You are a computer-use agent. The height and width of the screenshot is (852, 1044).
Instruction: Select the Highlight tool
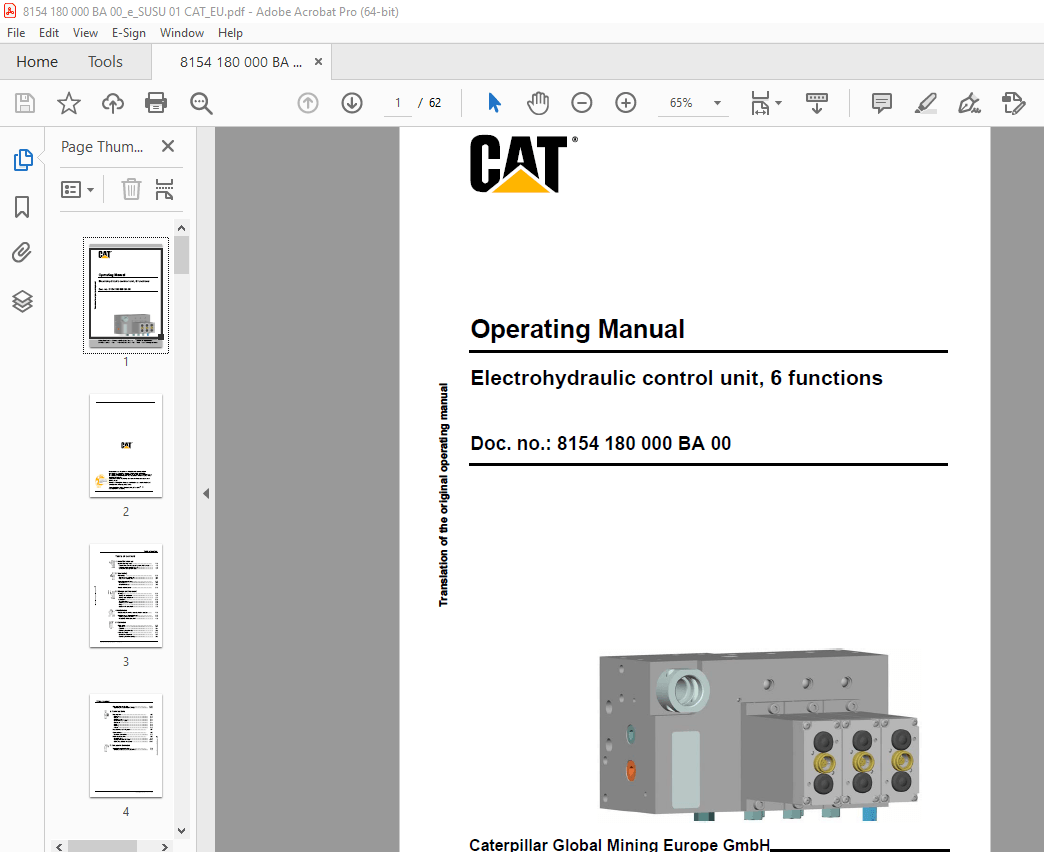[925, 102]
